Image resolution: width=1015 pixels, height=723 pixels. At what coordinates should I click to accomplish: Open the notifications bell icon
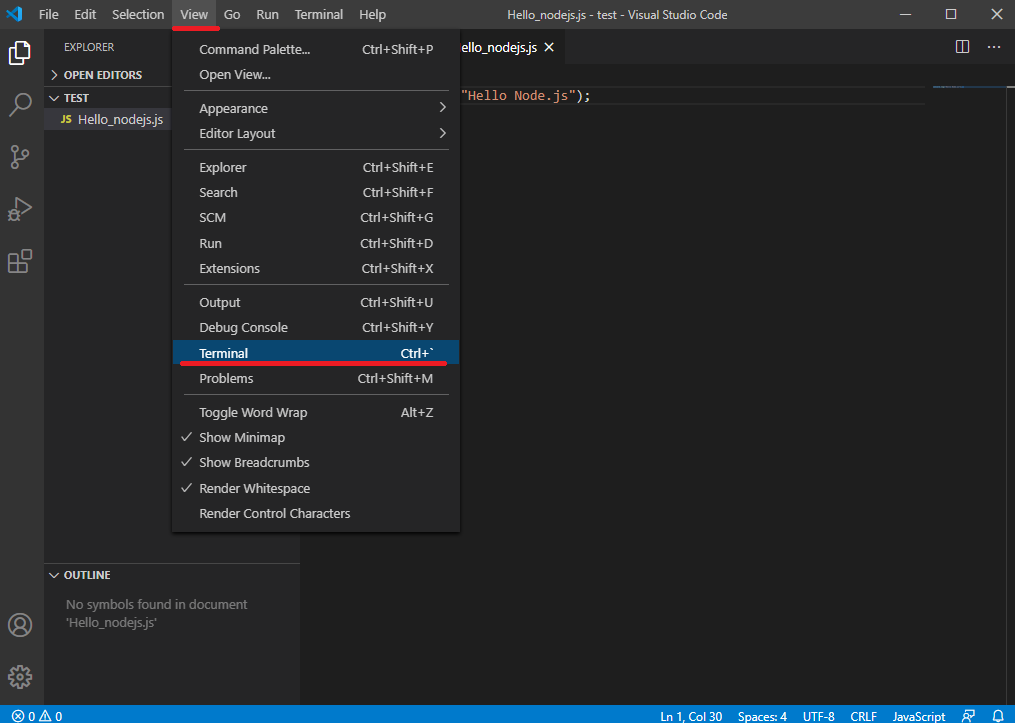[998, 716]
